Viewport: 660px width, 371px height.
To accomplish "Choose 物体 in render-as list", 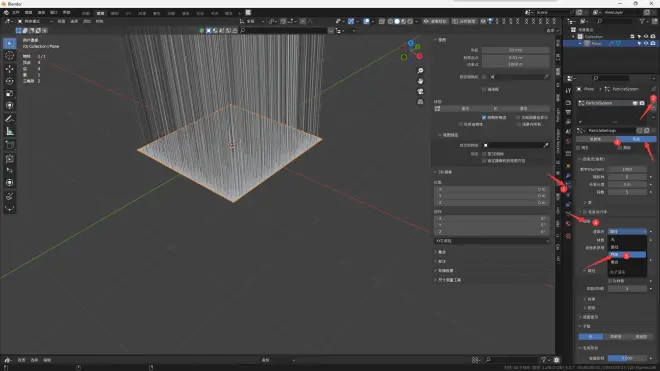I will click(x=627, y=255).
